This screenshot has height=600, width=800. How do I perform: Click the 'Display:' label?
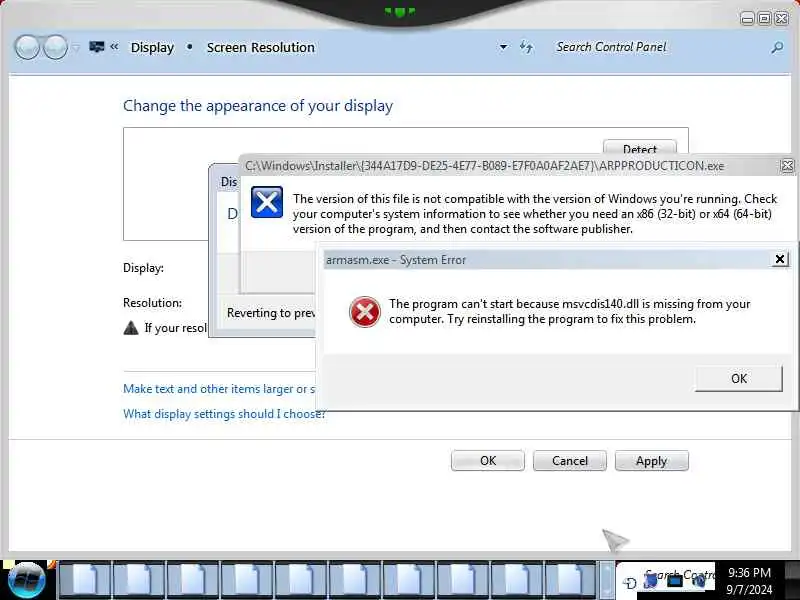[x=143, y=268]
